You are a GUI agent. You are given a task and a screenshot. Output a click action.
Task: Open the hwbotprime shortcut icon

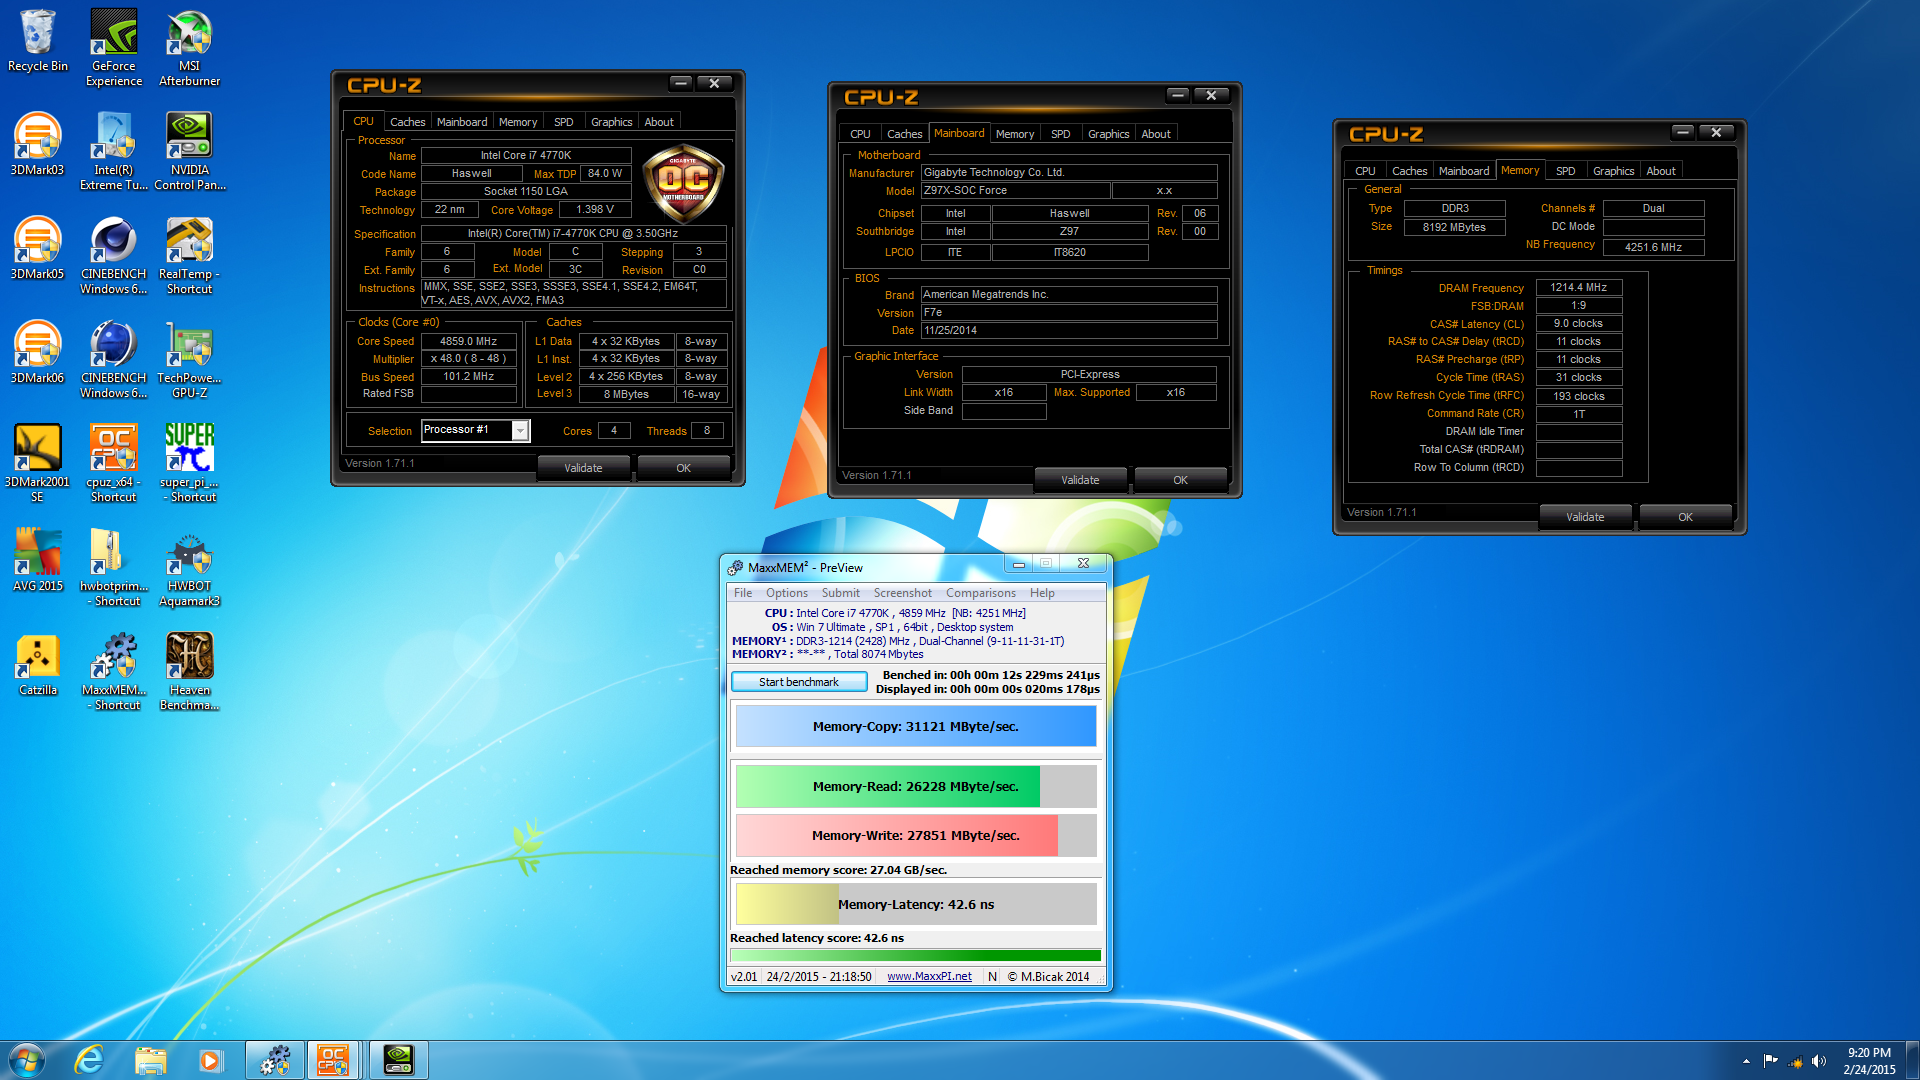coord(114,567)
